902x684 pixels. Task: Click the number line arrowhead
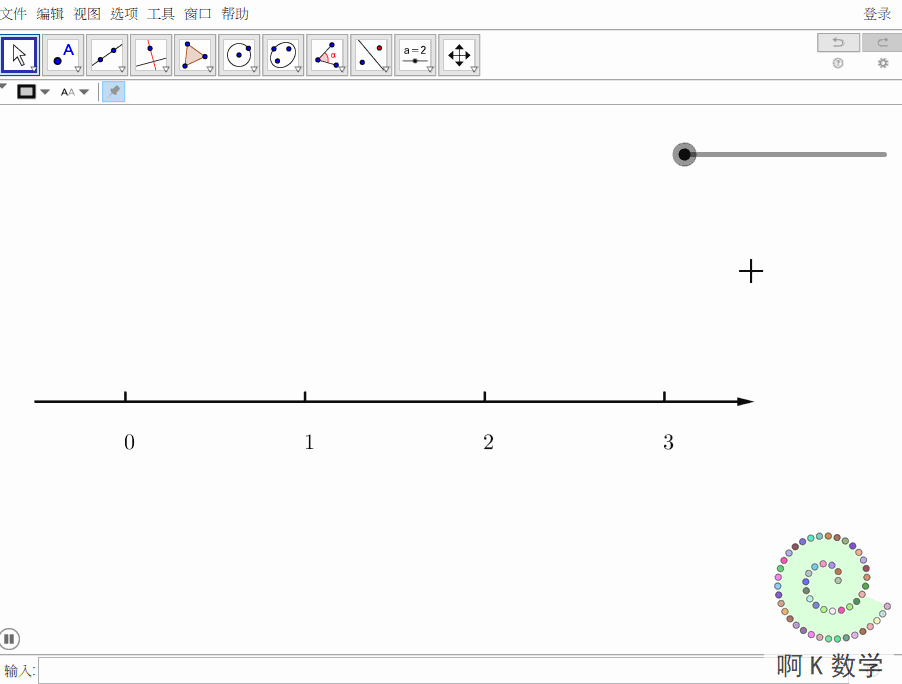[x=746, y=402]
